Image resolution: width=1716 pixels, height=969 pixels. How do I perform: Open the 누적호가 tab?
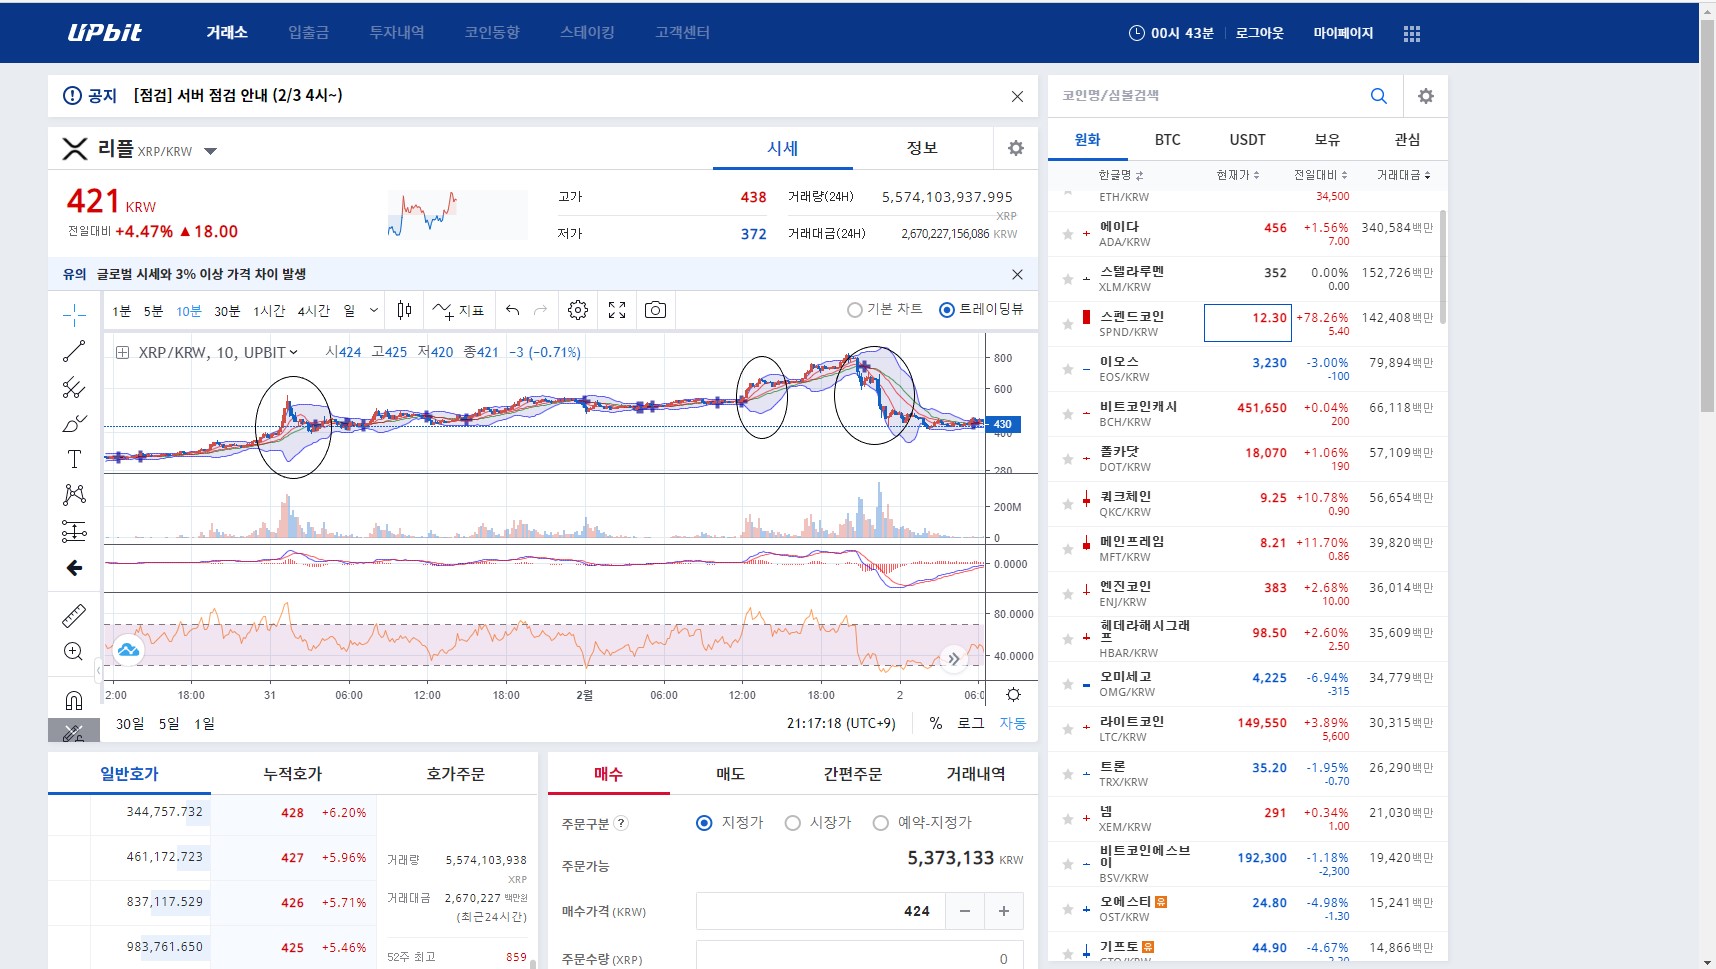[293, 774]
